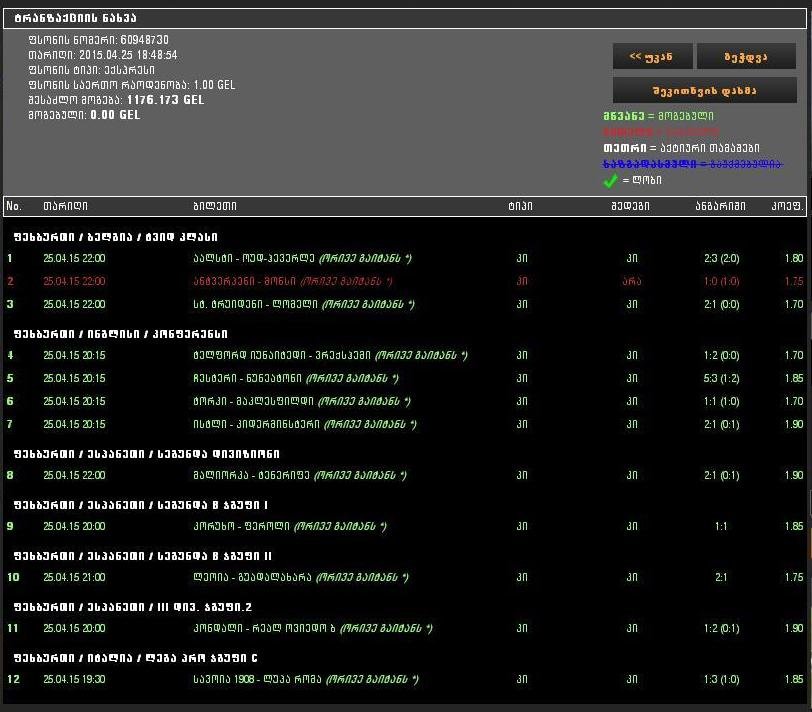
Task: Click date "25.04.15 19:30" in row 12
Action: [x=74, y=679]
